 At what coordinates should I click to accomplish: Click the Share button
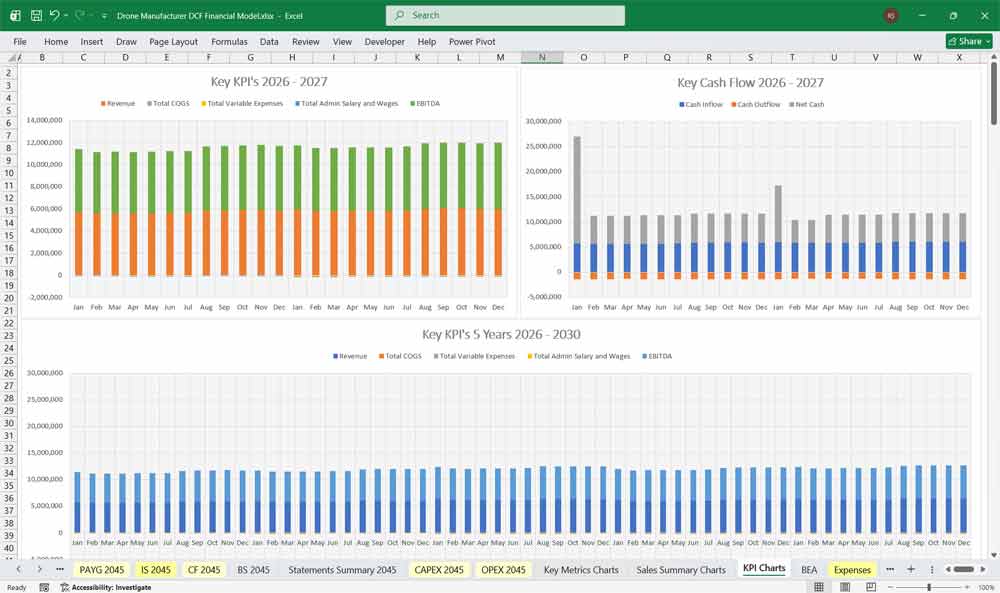(965, 41)
